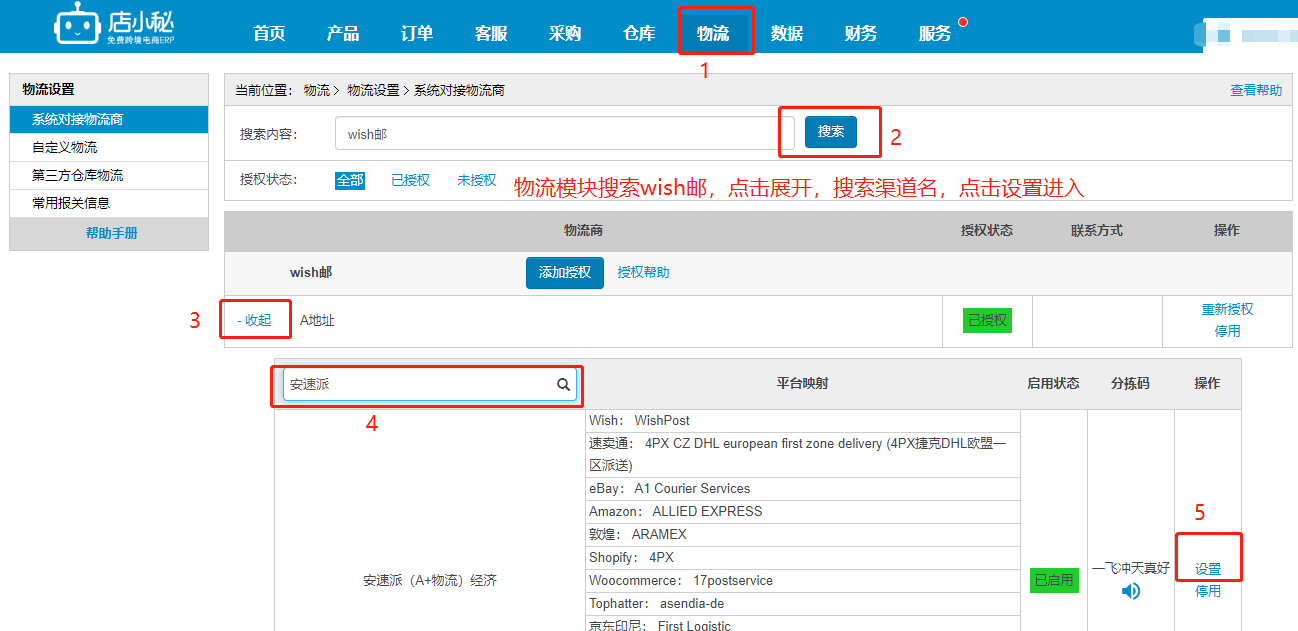Screen dimensions: 1298x631
Task: Click the green 已启用 status badge
Action: (1054, 580)
